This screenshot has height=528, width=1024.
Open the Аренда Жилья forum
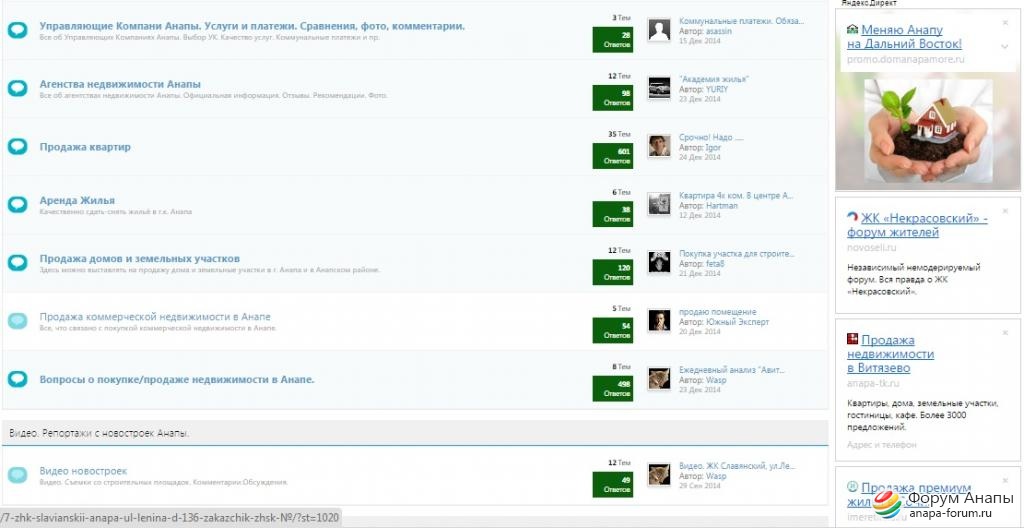click(77, 200)
